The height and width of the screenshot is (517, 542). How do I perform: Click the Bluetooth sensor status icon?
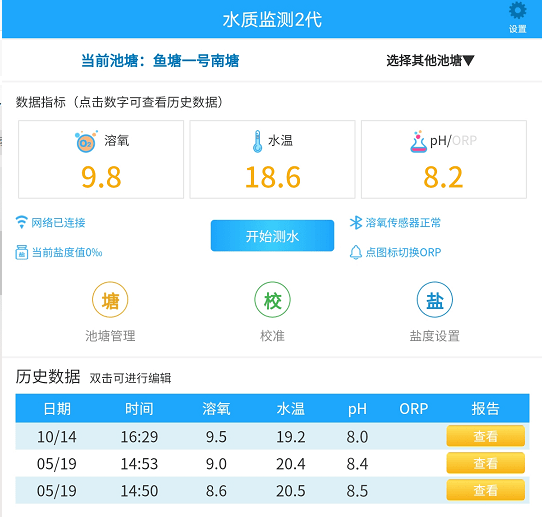click(356, 223)
